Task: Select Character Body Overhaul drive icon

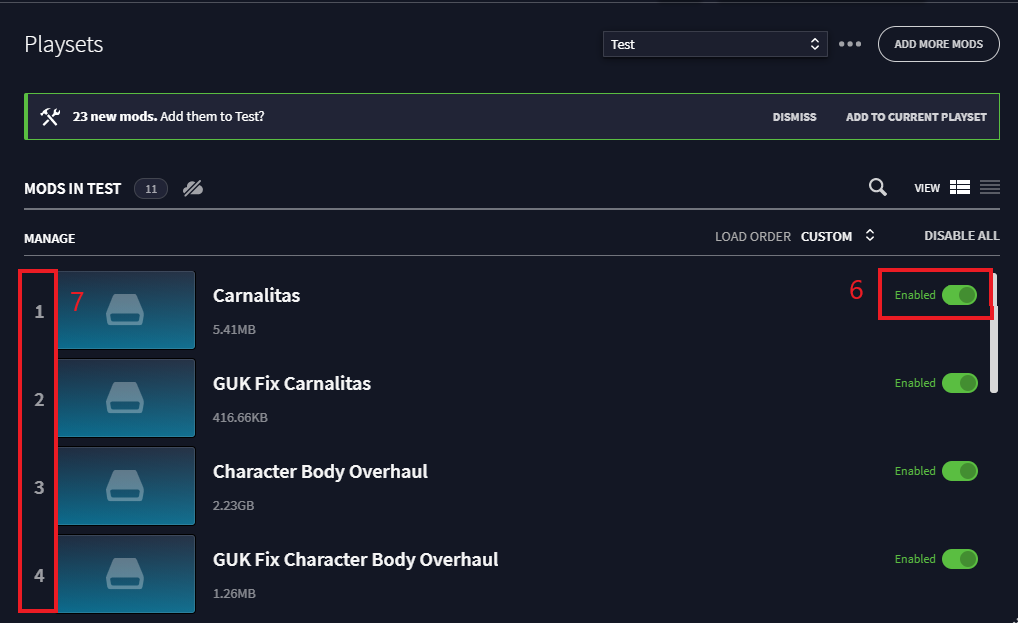Action: pos(125,485)
